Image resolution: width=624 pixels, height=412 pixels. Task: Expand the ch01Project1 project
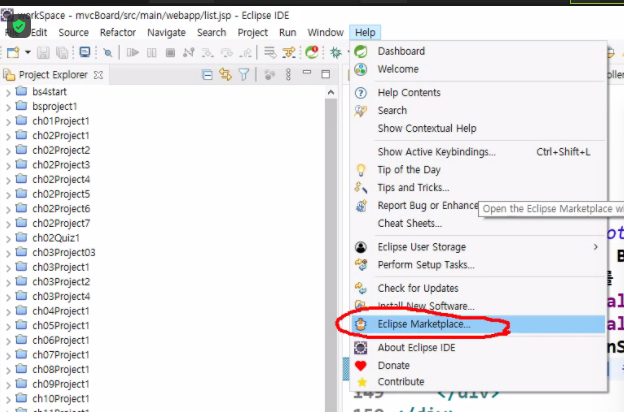[8, 122]
